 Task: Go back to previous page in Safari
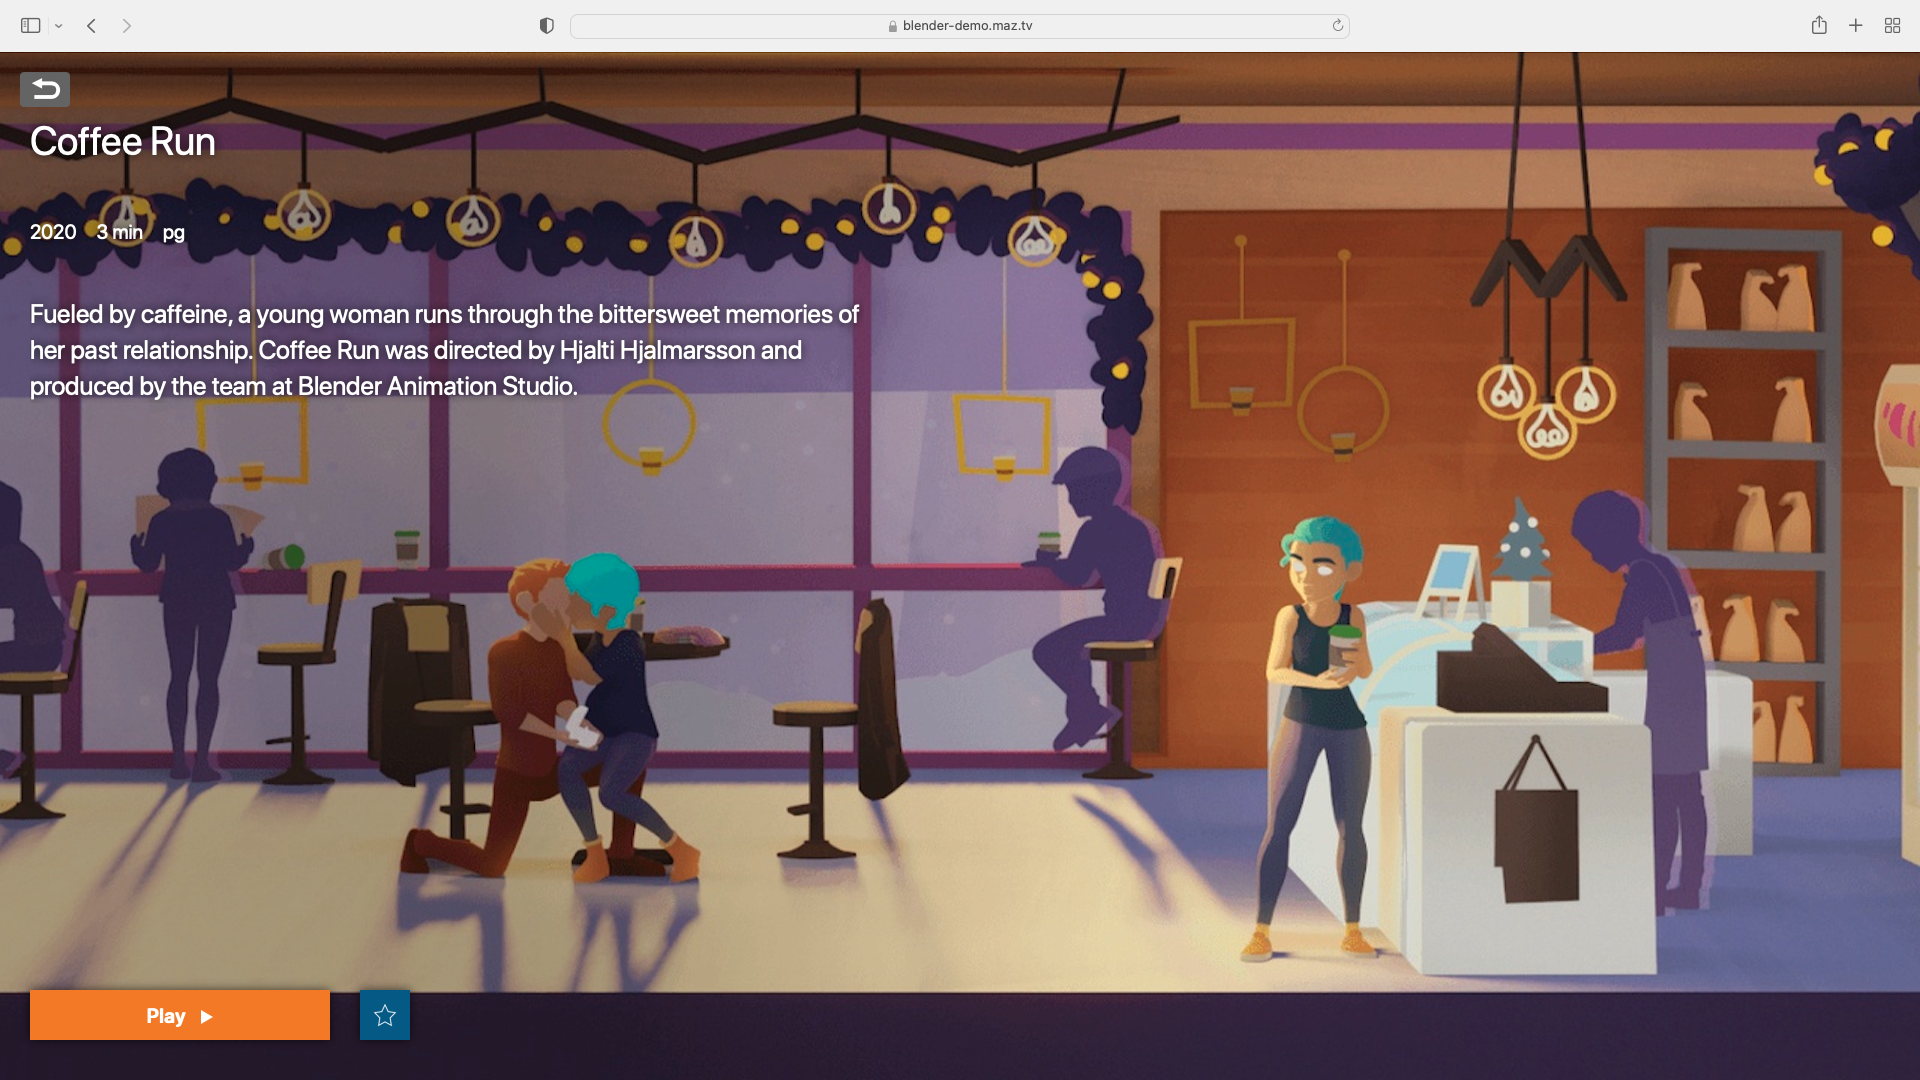coord(91,26)
